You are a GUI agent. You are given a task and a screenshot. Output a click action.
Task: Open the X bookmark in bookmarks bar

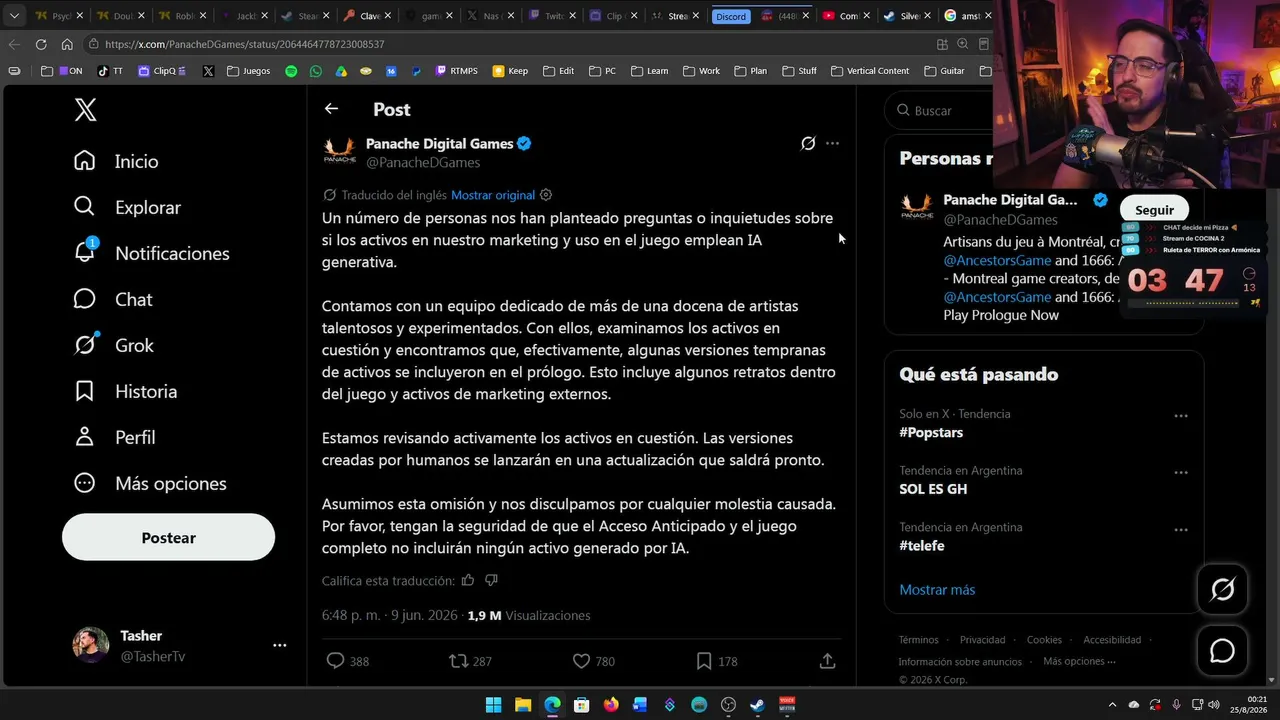tap(208, 71)
